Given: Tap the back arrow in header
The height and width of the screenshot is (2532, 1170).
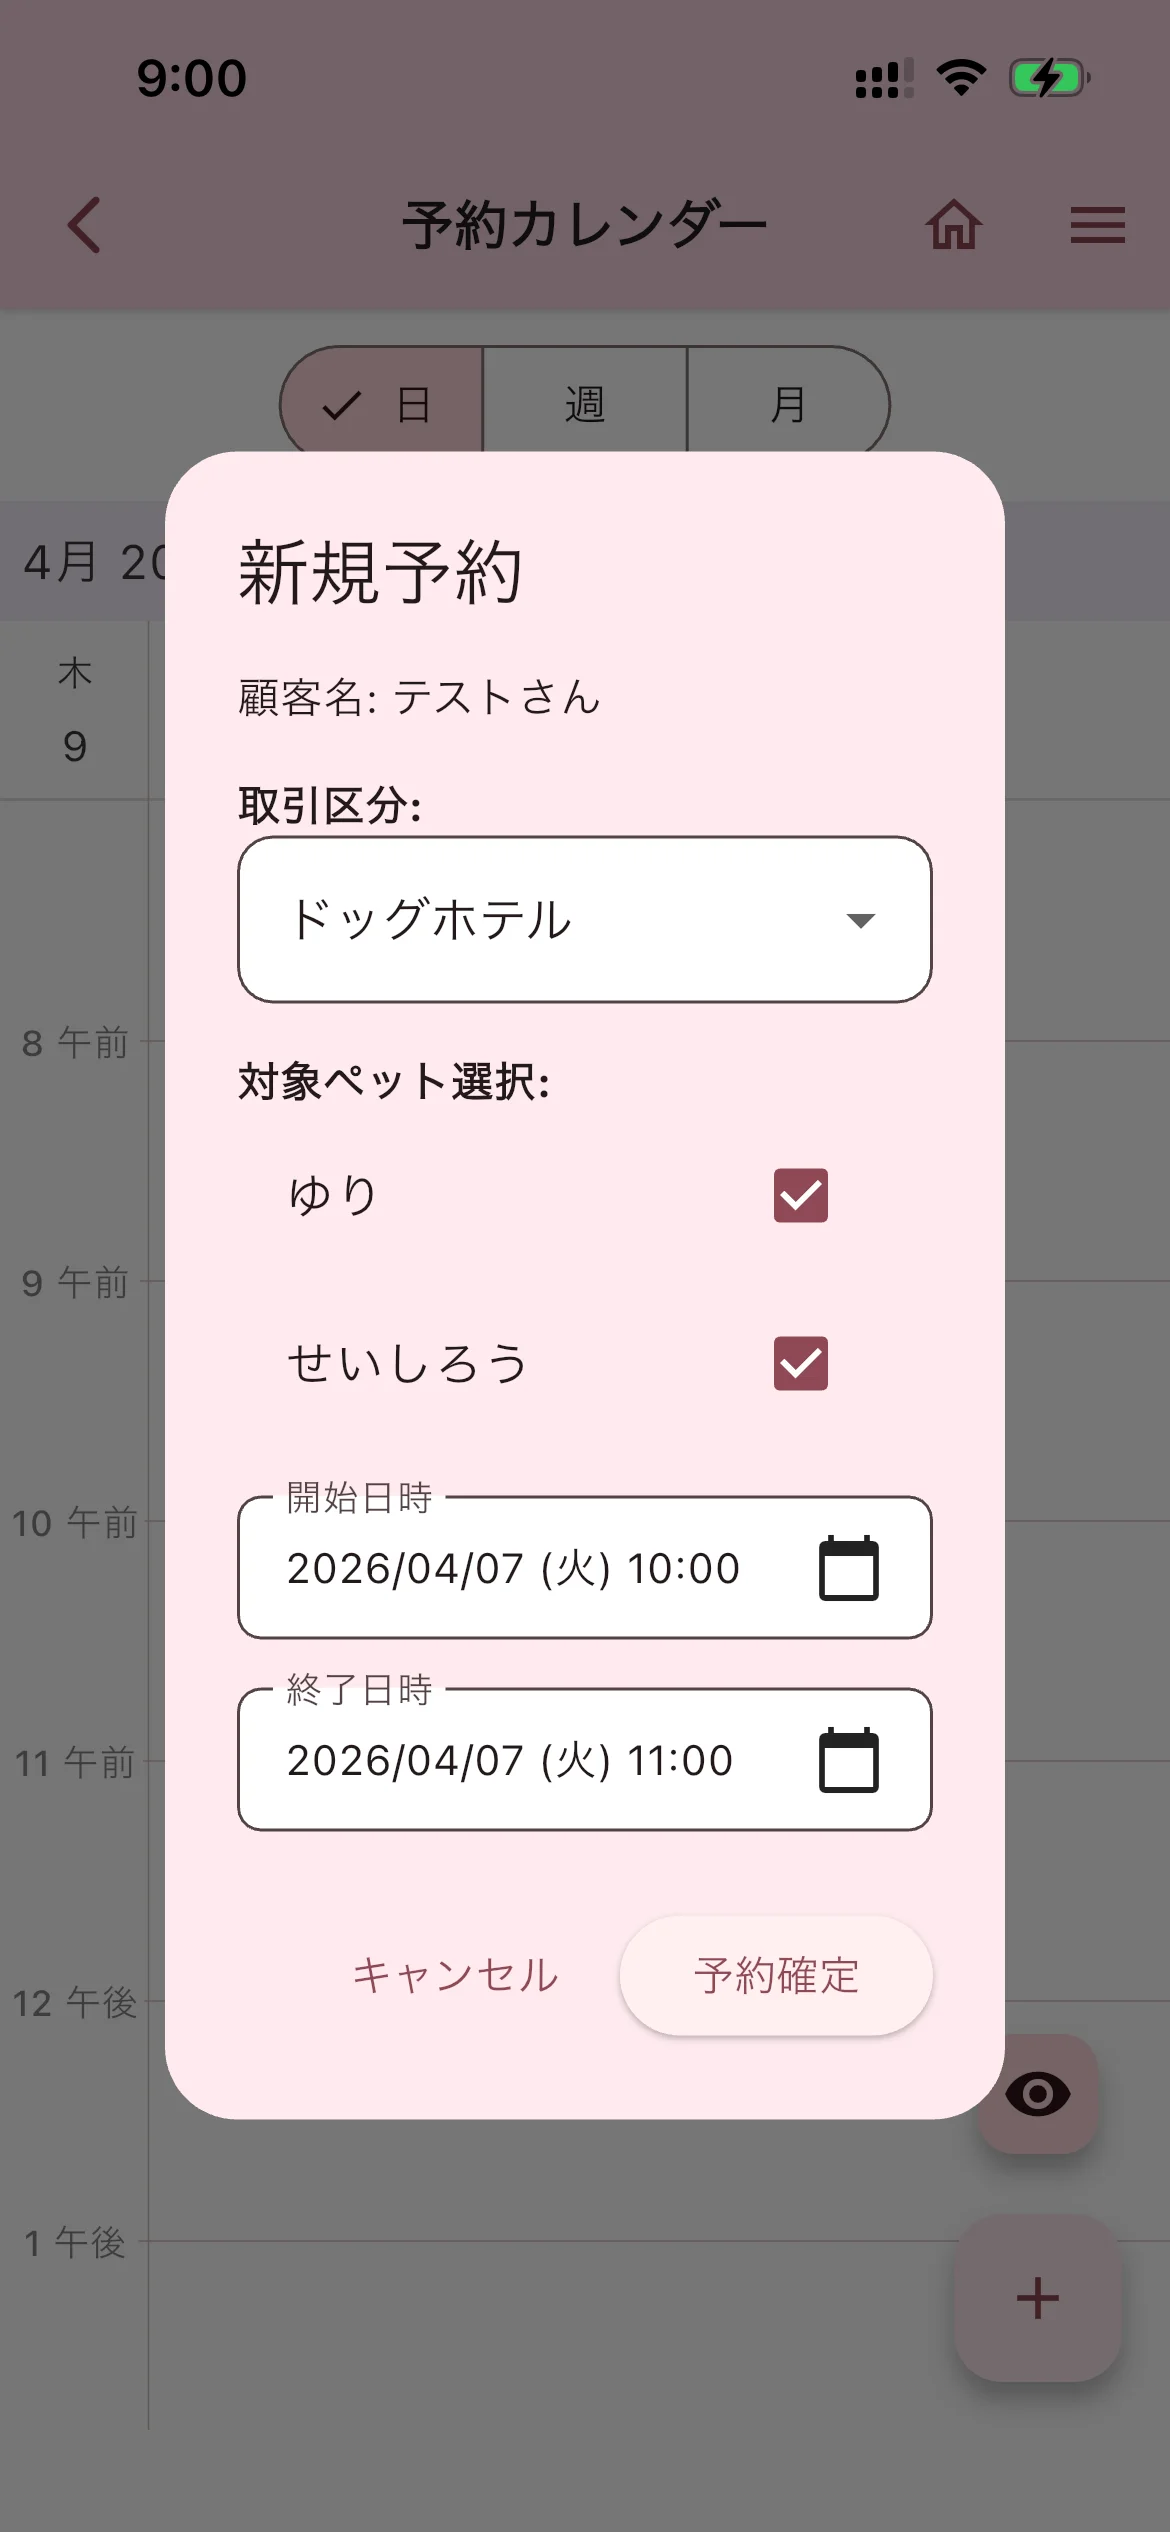Looking at the screenshot, I should pyautogui.click(x=85, y=225).
